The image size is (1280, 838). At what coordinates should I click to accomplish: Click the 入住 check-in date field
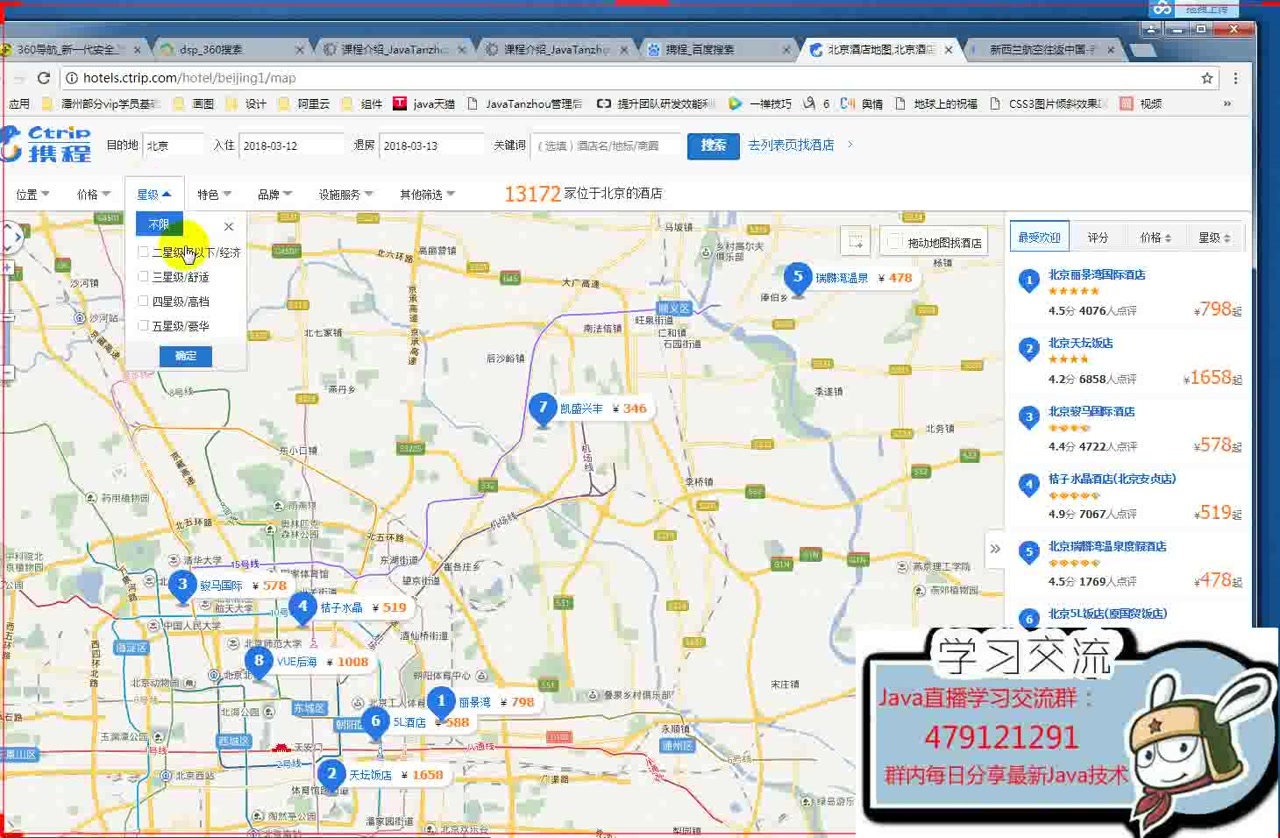click(x=291, y=145)
